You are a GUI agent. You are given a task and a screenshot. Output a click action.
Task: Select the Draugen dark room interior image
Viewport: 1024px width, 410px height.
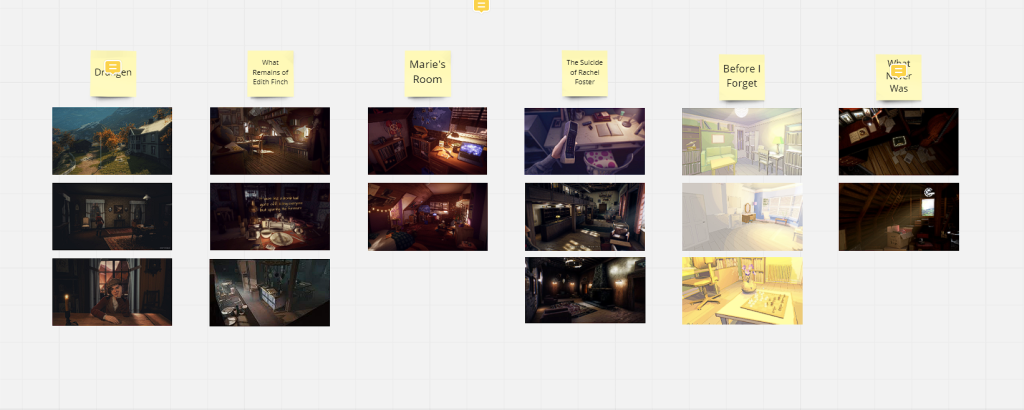point(112,216)
